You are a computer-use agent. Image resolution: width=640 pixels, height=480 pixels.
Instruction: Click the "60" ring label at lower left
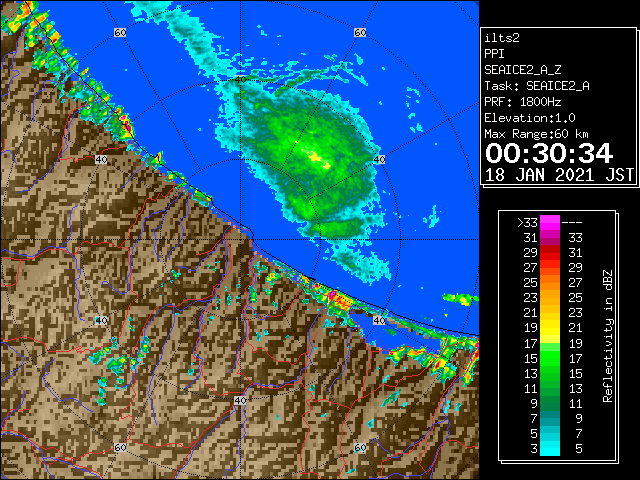coord(120,447)
